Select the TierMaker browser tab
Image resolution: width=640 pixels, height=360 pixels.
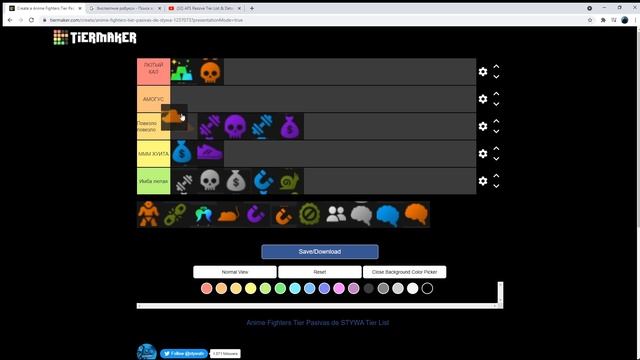45,8
